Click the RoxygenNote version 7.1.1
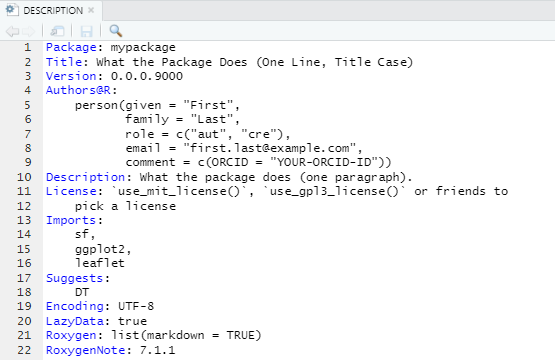The height and width of the screenshot is (360, 555). tap(158, 350)
